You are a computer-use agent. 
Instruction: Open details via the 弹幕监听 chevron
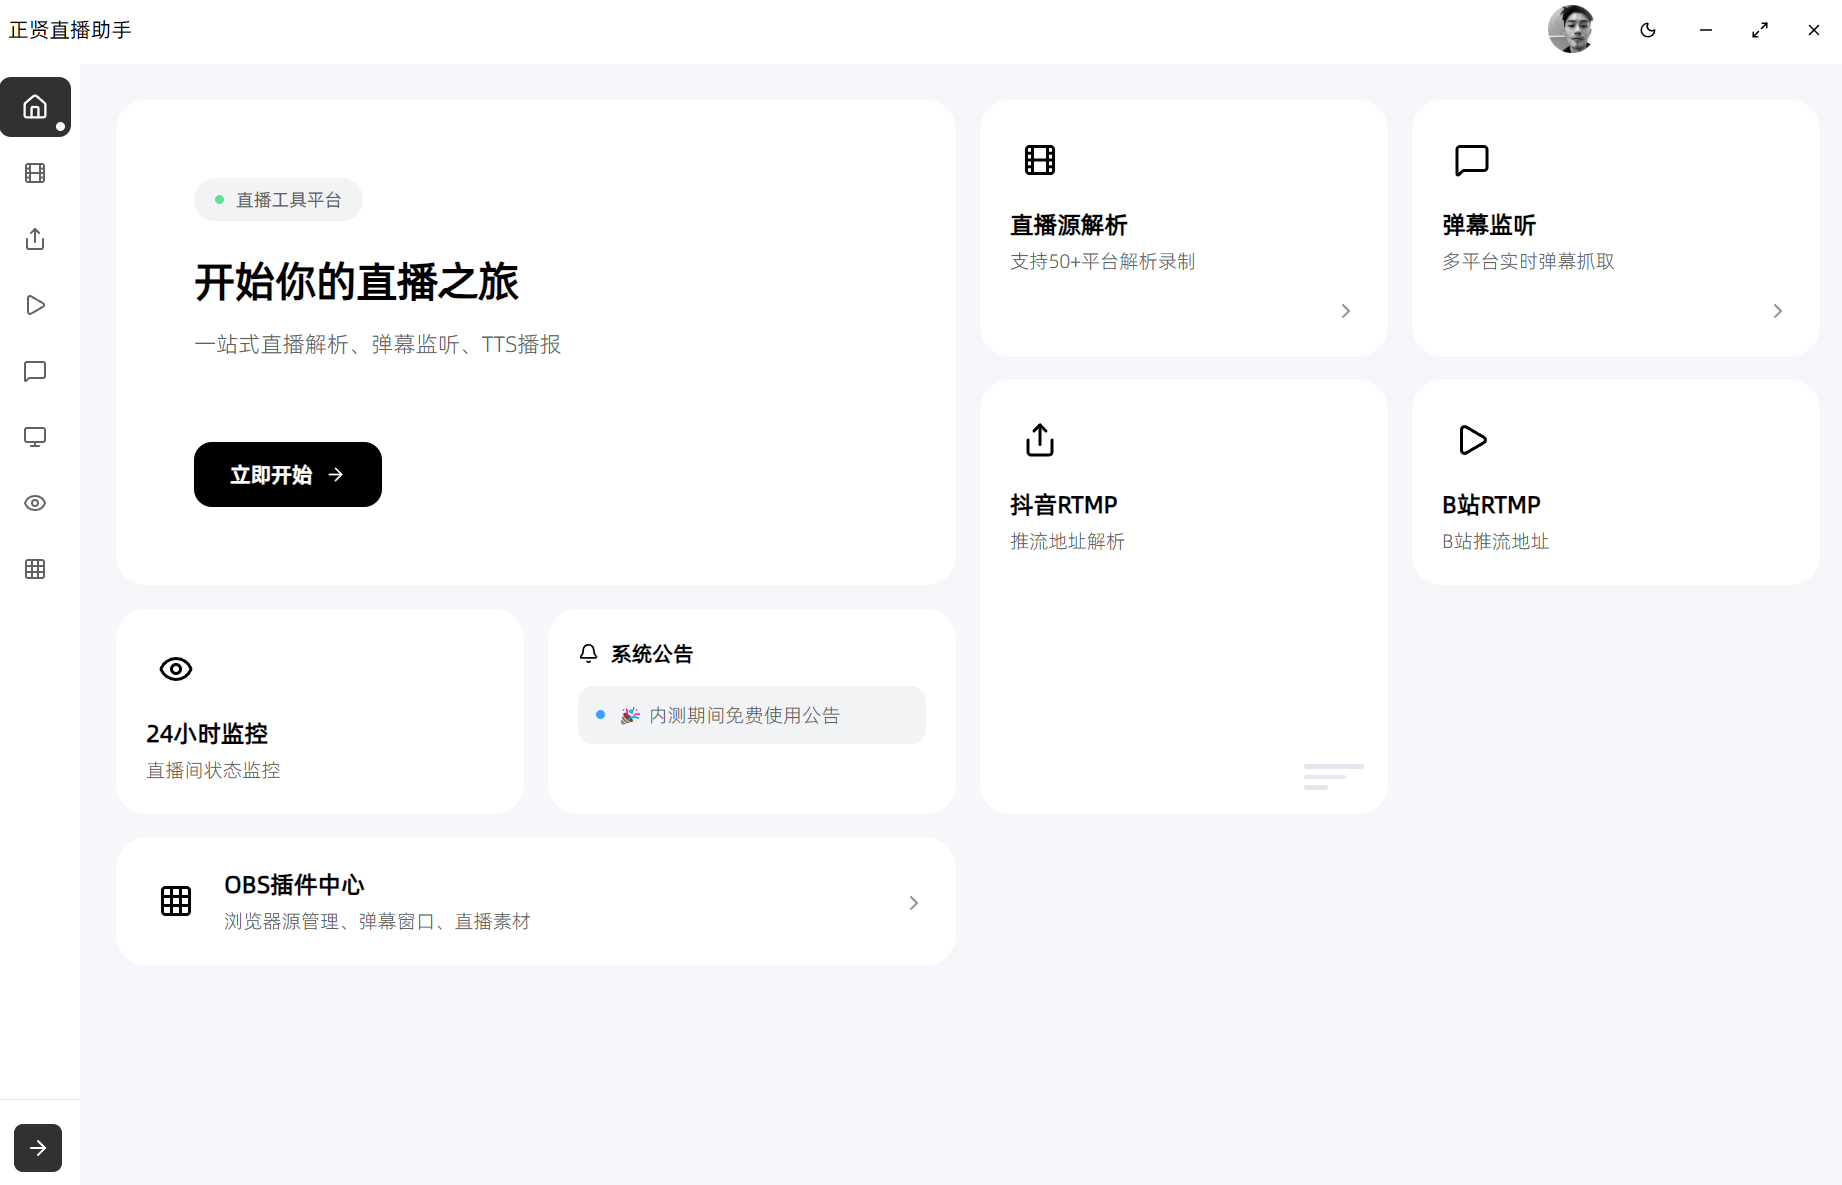[1777, 311]
